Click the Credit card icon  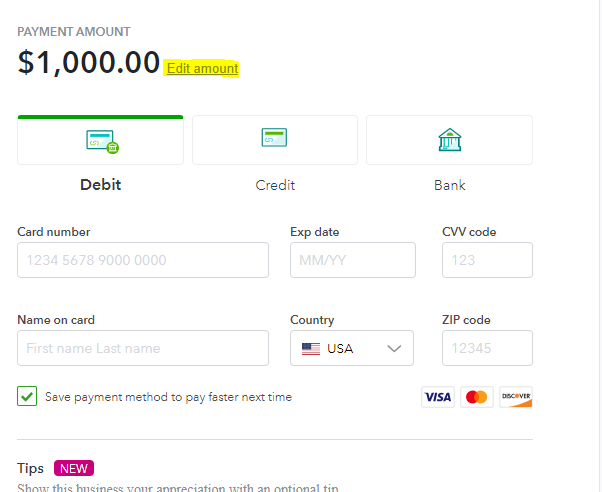coord(275,138)
